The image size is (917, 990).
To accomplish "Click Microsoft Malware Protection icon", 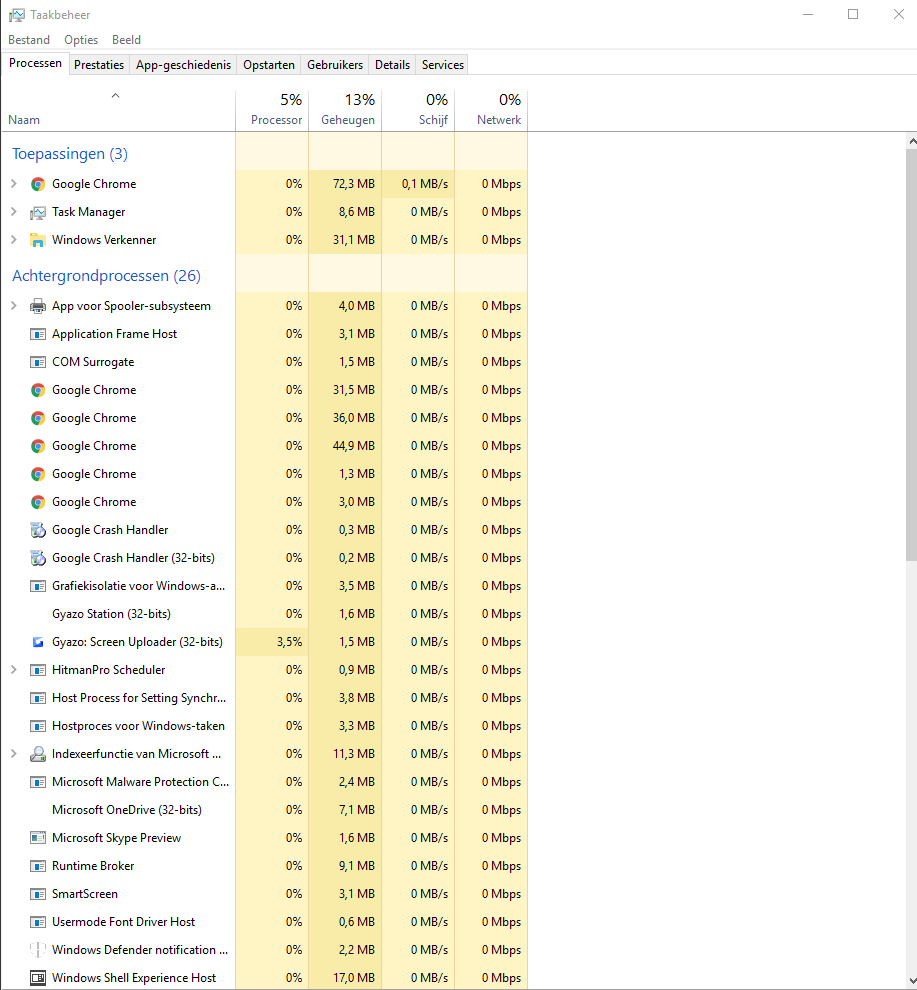I will (38, 782).
